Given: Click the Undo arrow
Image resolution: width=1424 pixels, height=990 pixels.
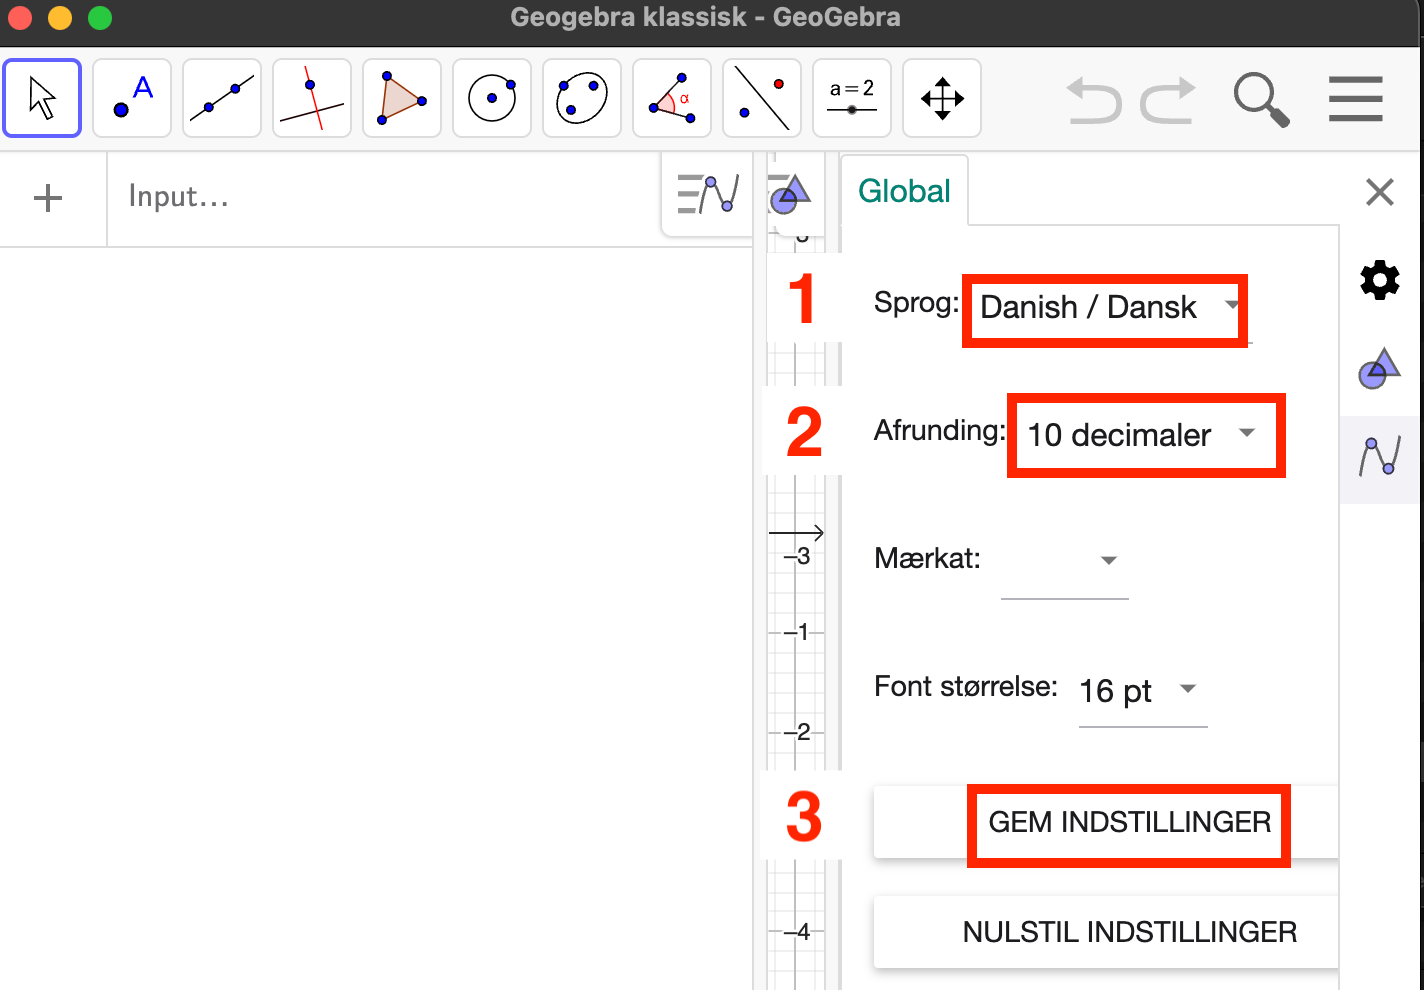Looking at the screenshot, I should pos(1094,100).
